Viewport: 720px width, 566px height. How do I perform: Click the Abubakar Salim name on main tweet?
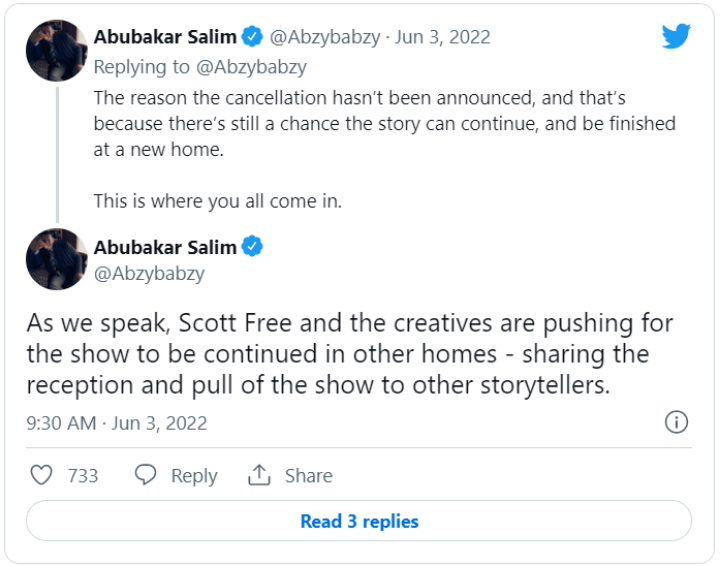(165, 247)
